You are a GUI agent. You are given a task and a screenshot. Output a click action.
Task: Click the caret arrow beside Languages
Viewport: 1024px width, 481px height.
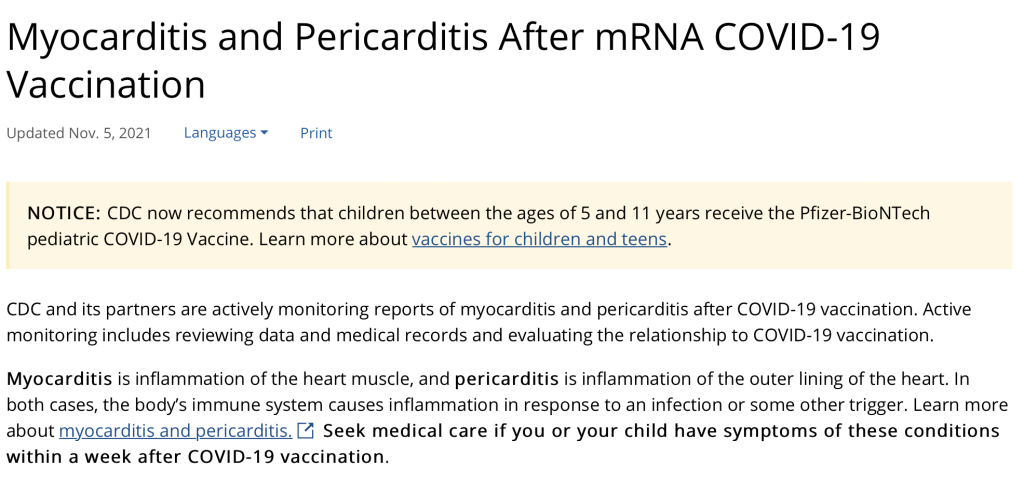tap(264, 133)
